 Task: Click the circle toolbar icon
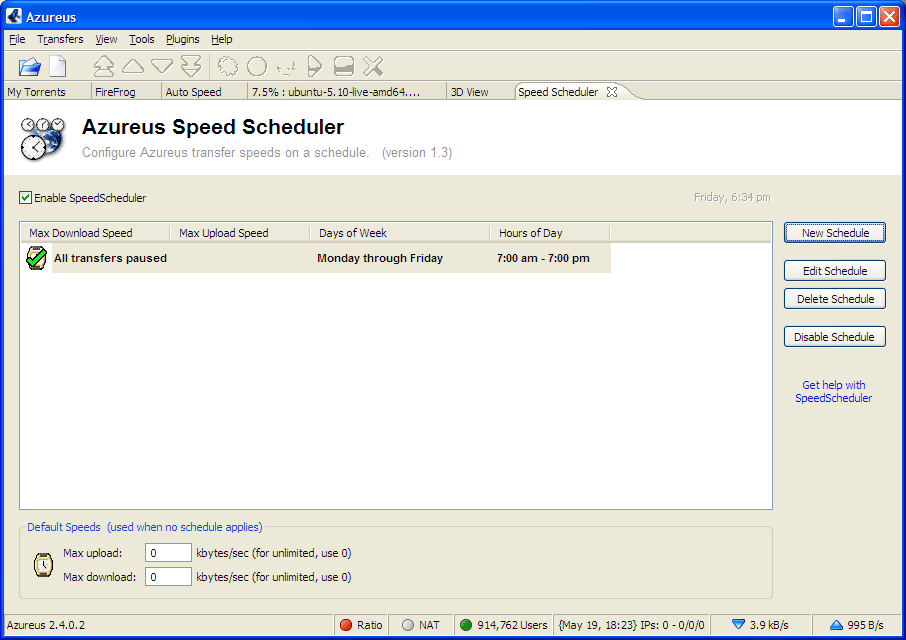coord(257,66)
